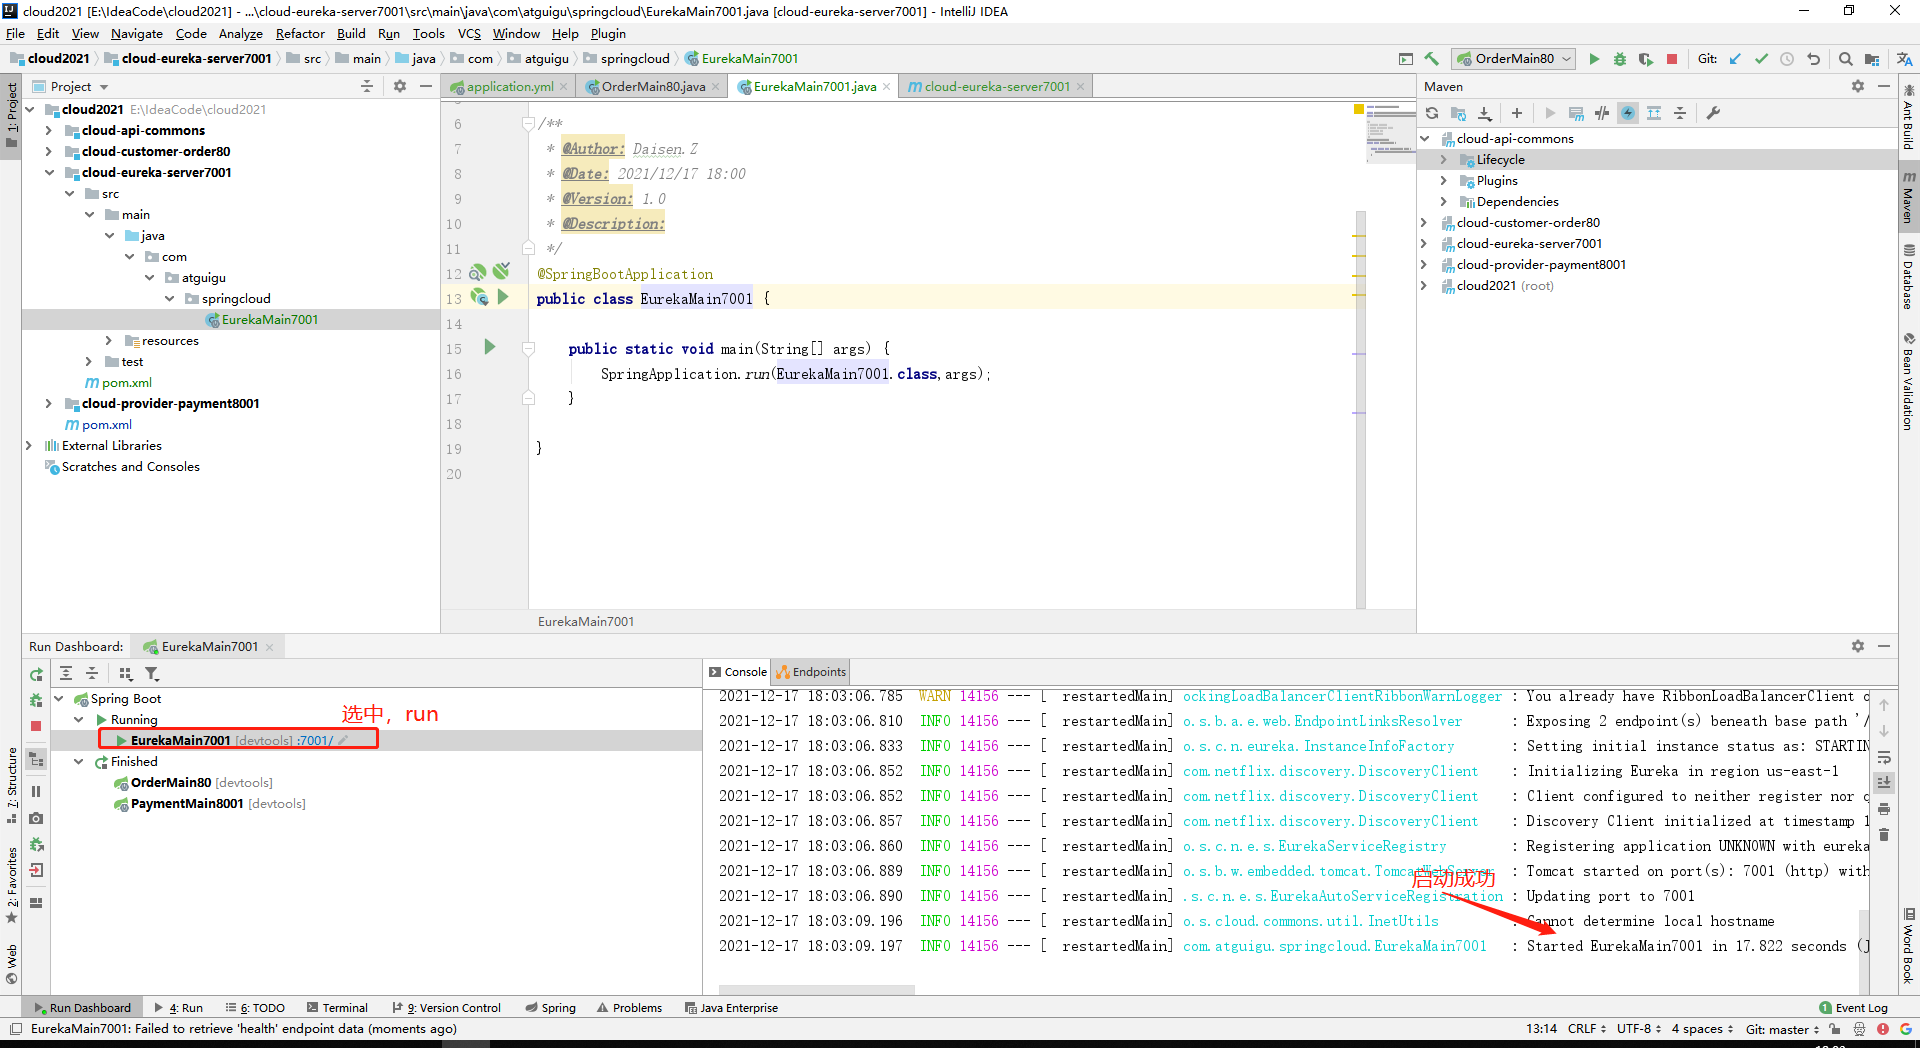The width and height of the screenshot is (1920, 1048).
Task: Toggle scroll to end of console
Action: 1884,782
